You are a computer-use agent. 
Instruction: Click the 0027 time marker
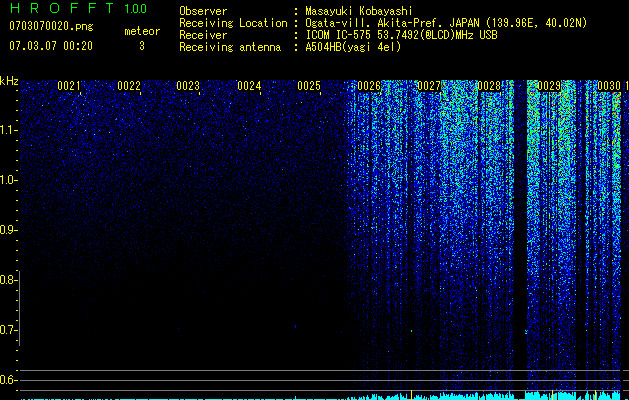pos(429,86)
